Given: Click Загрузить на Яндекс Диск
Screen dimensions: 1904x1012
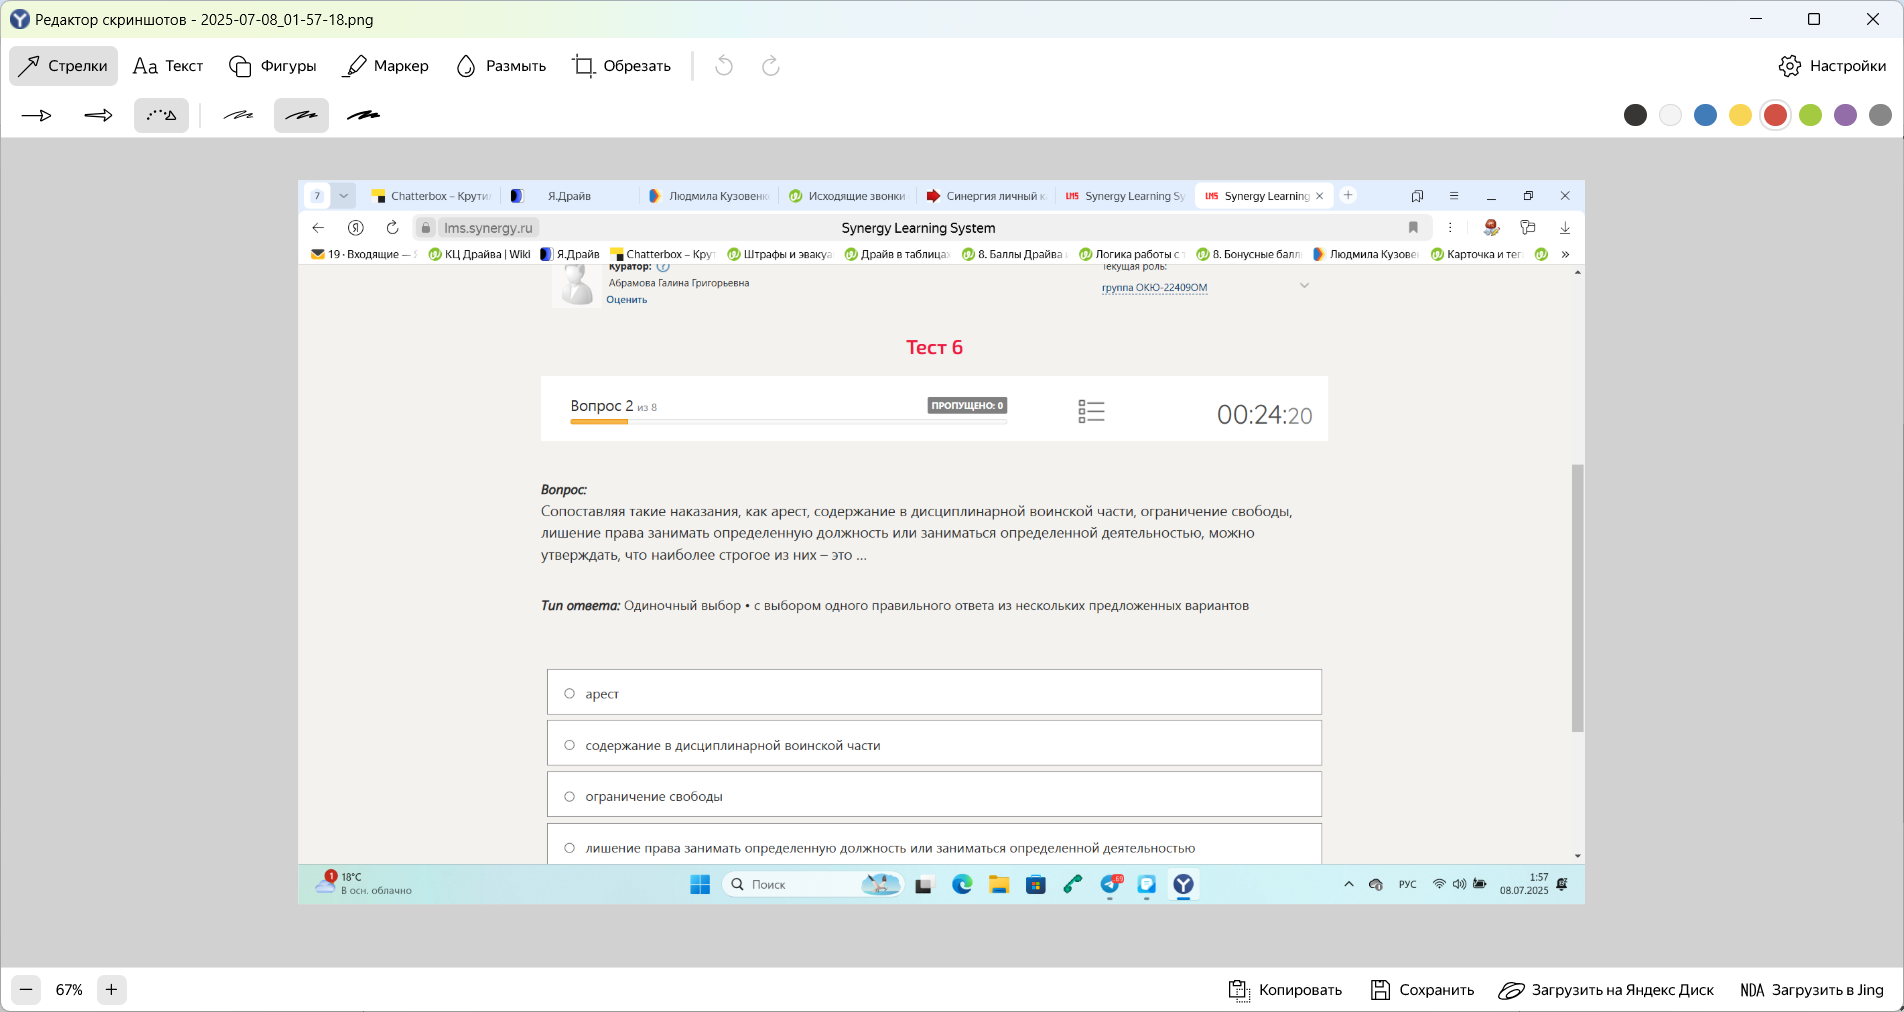Looking at the screenshot, I should coord(1606,990).
